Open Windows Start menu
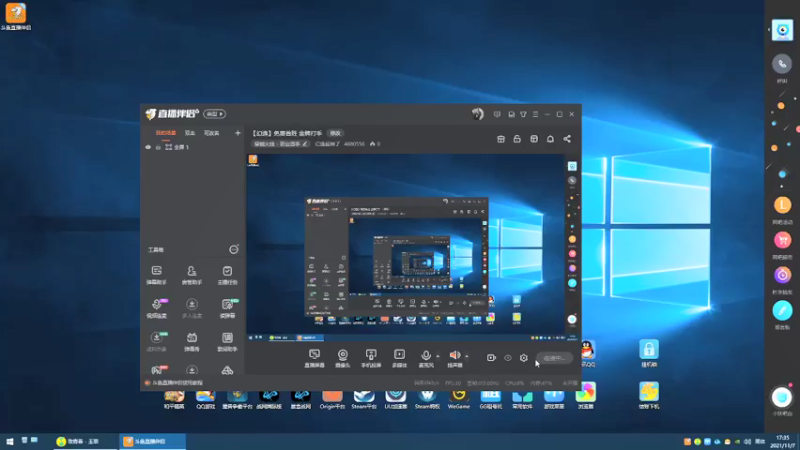Image resolution: width=800 pixels, height=450 pixels. click(9, 441)
